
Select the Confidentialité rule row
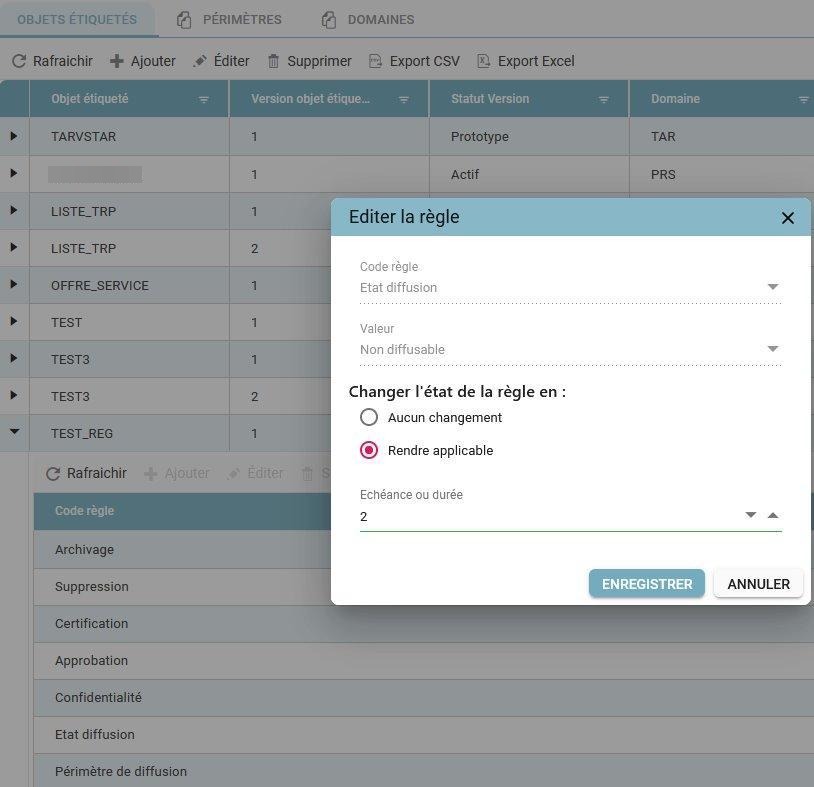(424, 698)
